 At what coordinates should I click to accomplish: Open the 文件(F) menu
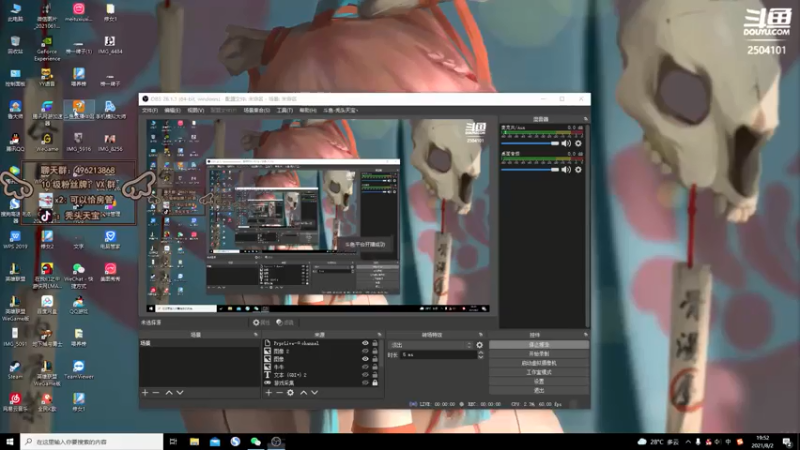[149, 110]
